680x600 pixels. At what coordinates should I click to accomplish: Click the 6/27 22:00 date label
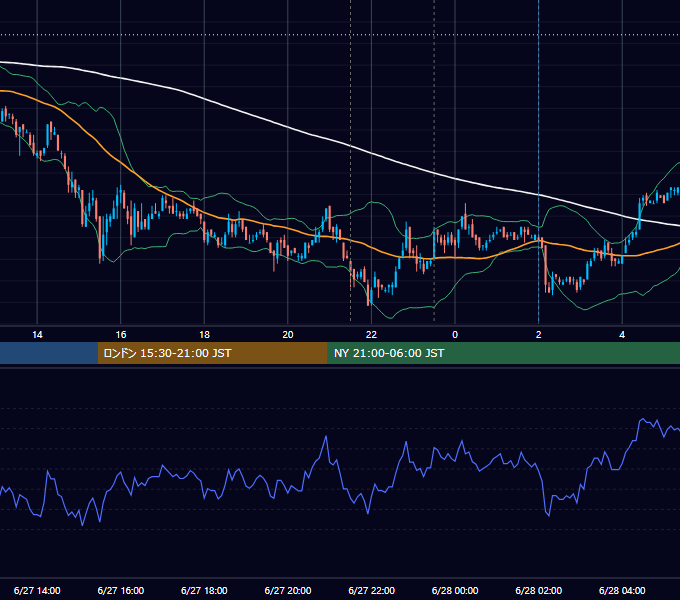(x=372, y=590)
